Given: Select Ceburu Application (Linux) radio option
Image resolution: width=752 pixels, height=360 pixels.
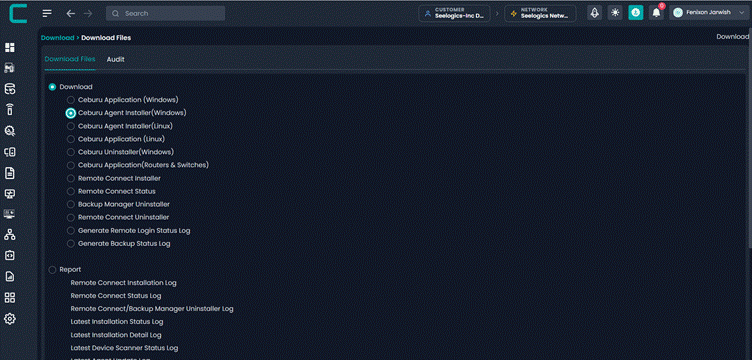Looking at the screenshot, I should pyautogui.click(x=70, y=139).
